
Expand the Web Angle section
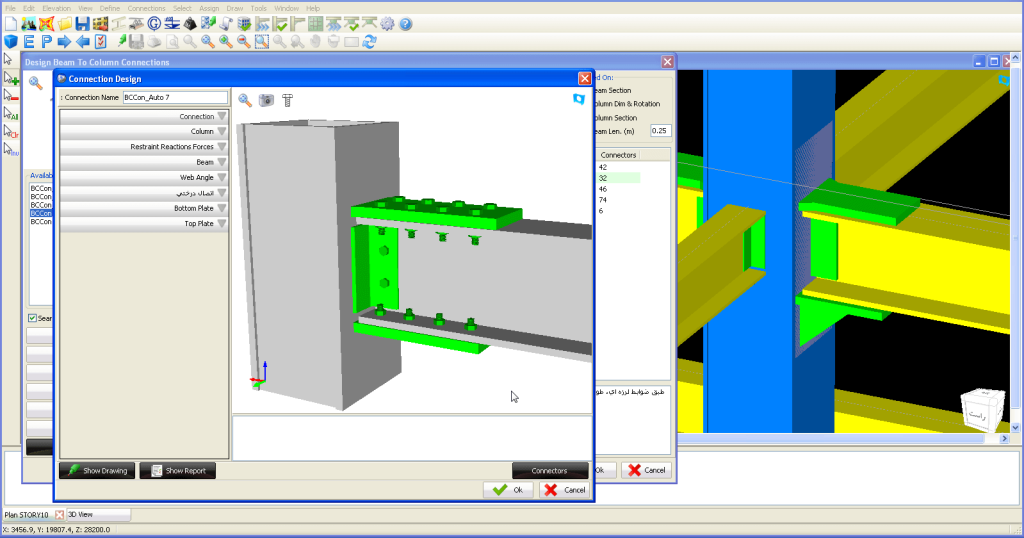click(x=144, y=177)
